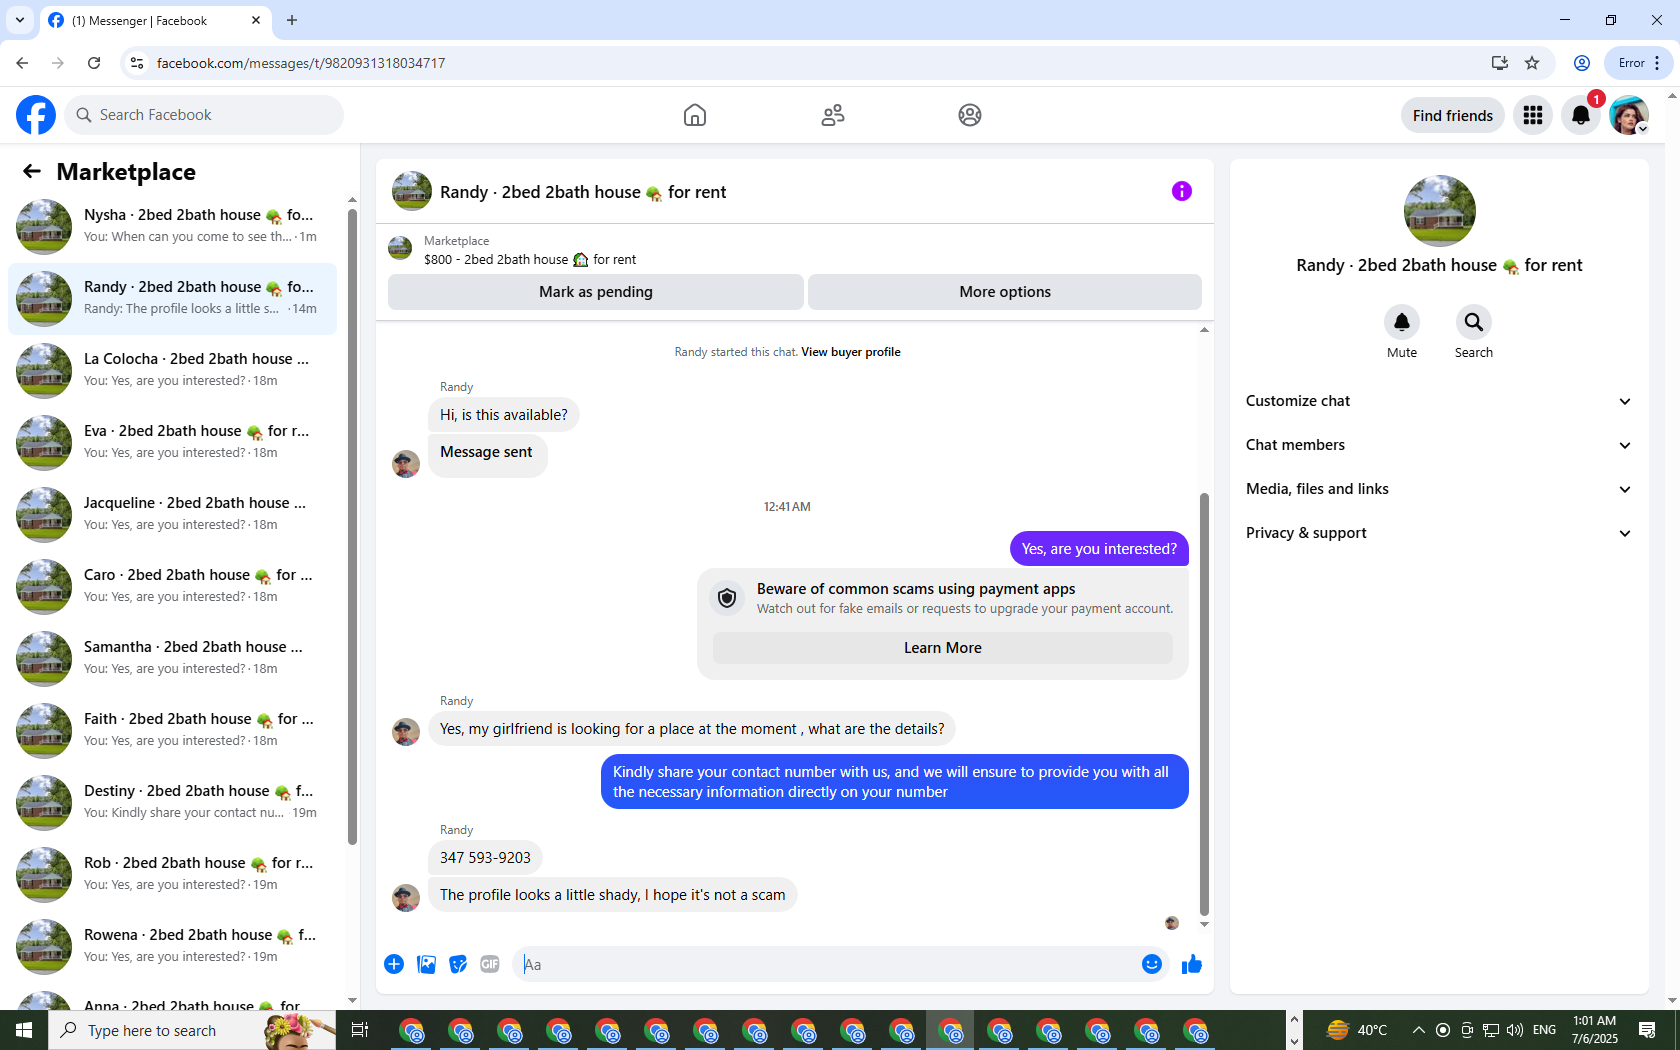
Task: Open the Facebook menu grid icon
Action: (1533, 115)
